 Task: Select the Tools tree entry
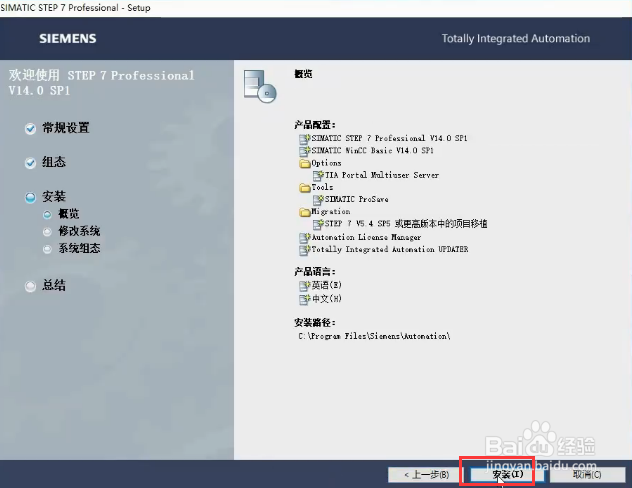[x=322, y=187]
